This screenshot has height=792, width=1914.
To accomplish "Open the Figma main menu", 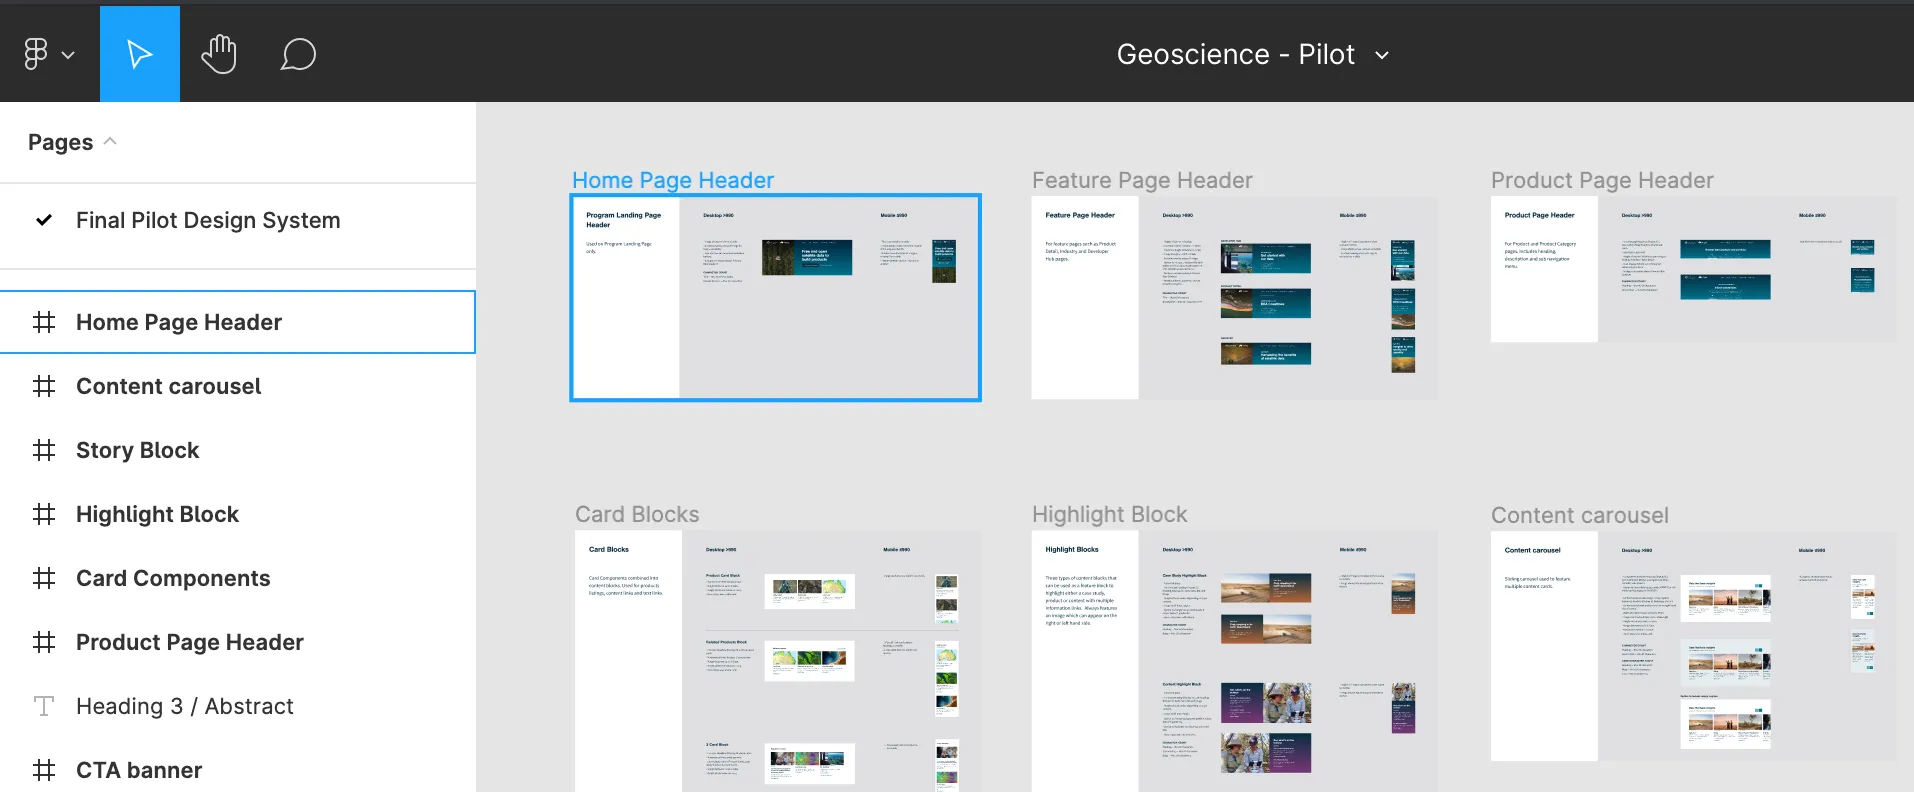I will point(36,54).
